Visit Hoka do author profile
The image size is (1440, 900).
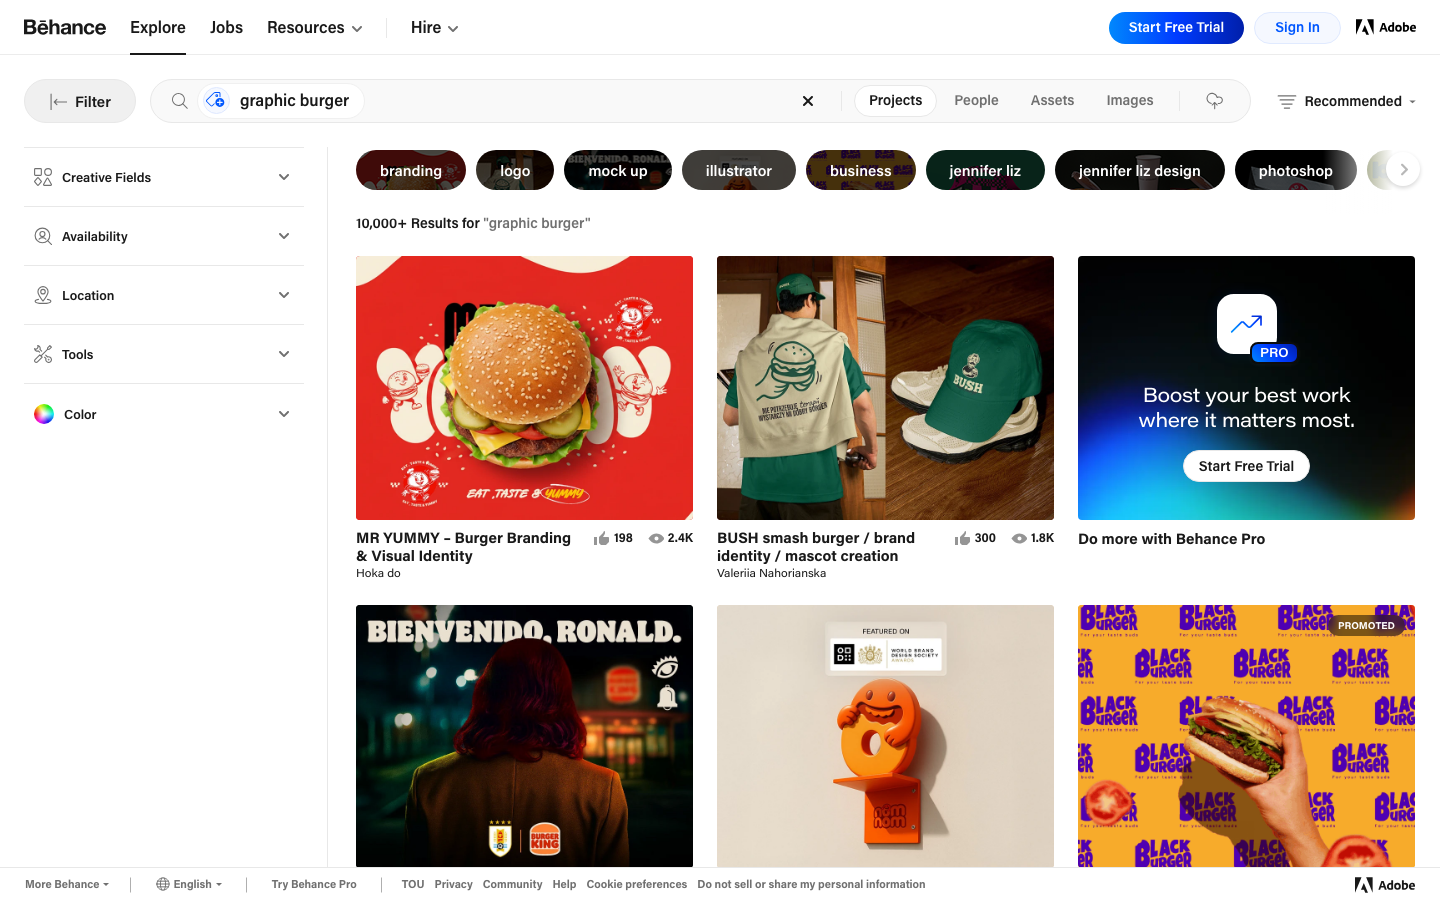pos(378,573)
